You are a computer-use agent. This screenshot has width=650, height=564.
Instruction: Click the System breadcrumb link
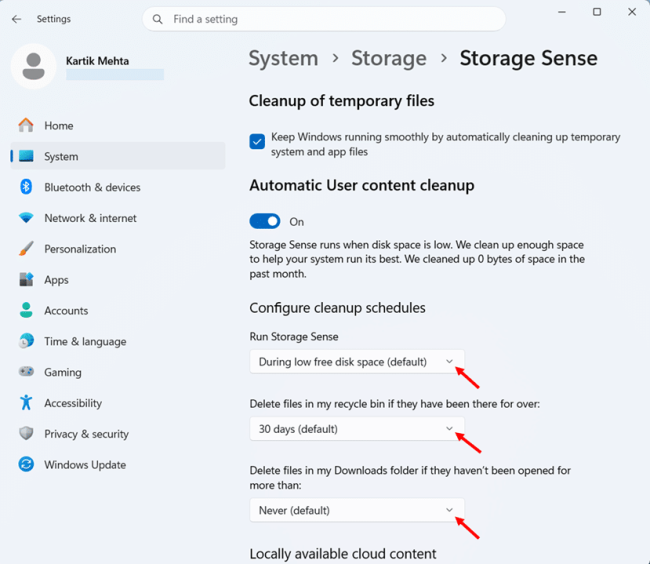click(284, 58)
